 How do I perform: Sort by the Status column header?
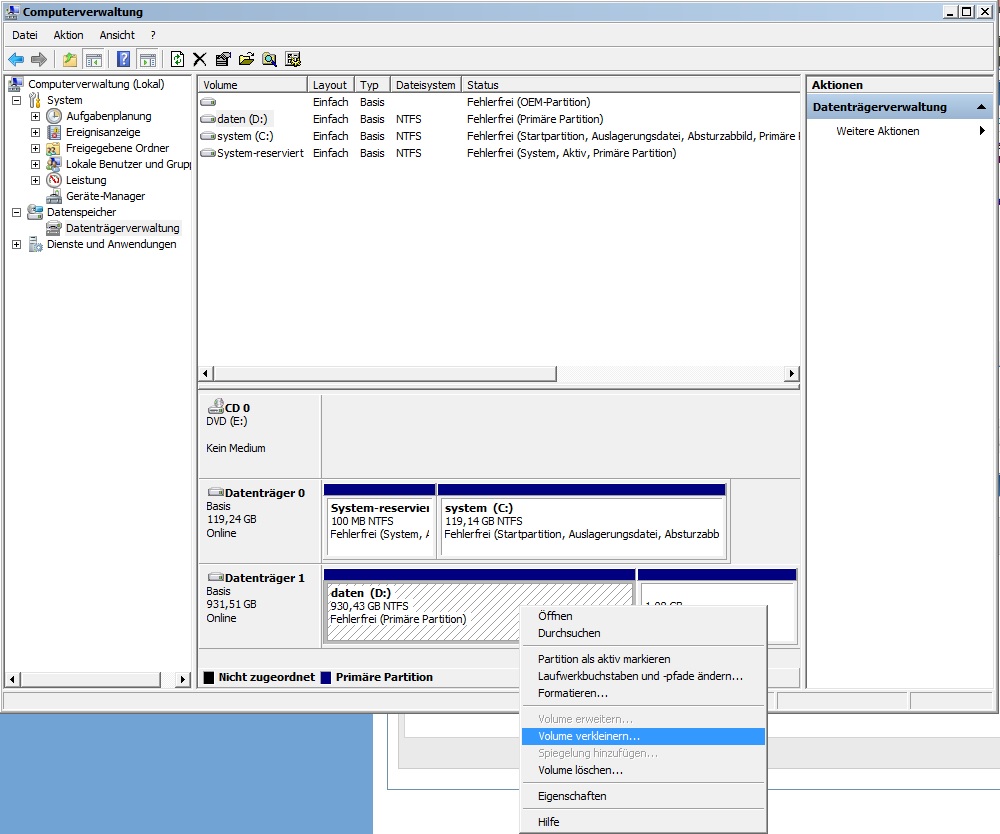click(x=630, y=85)
